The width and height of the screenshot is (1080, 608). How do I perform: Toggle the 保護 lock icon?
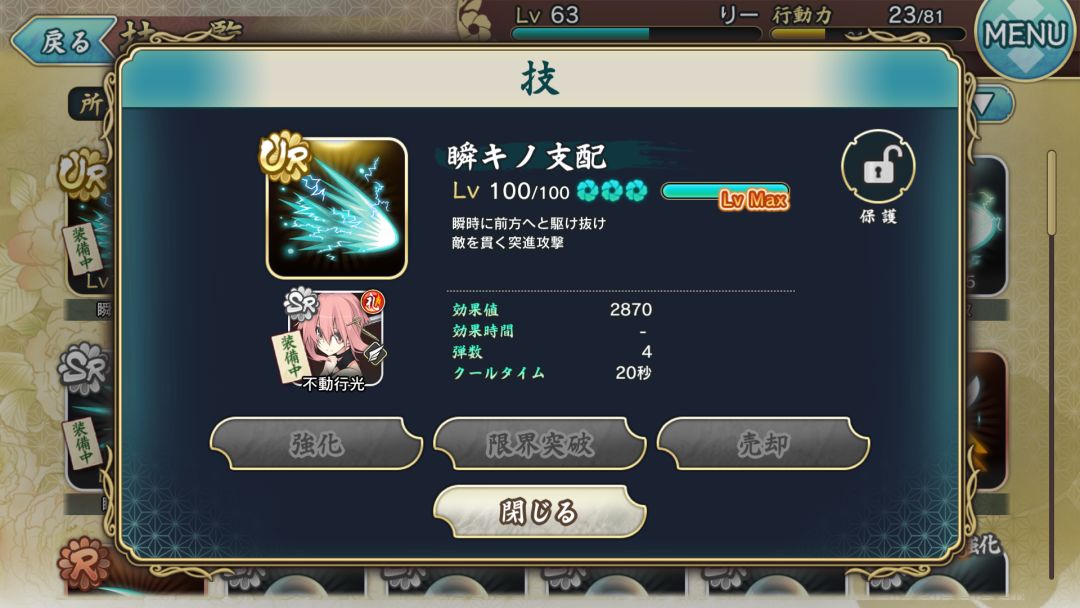pyautogui.click(x=878, y=166)
